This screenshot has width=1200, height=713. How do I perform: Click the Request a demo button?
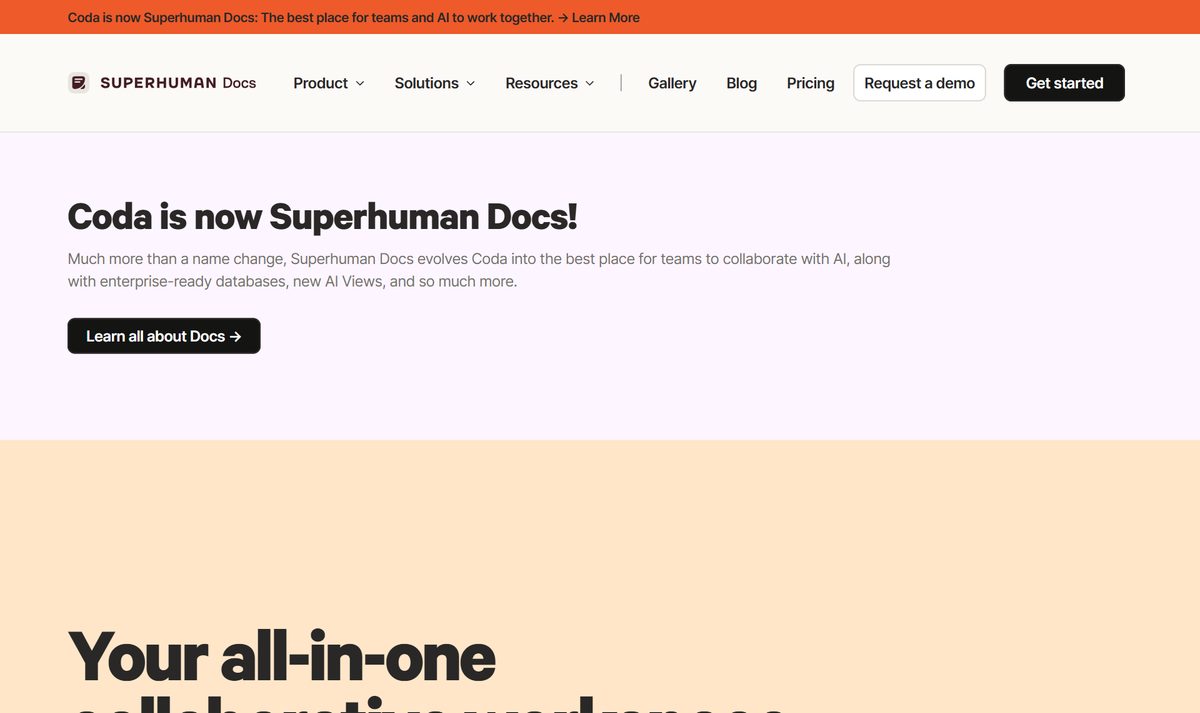(919, 83)
